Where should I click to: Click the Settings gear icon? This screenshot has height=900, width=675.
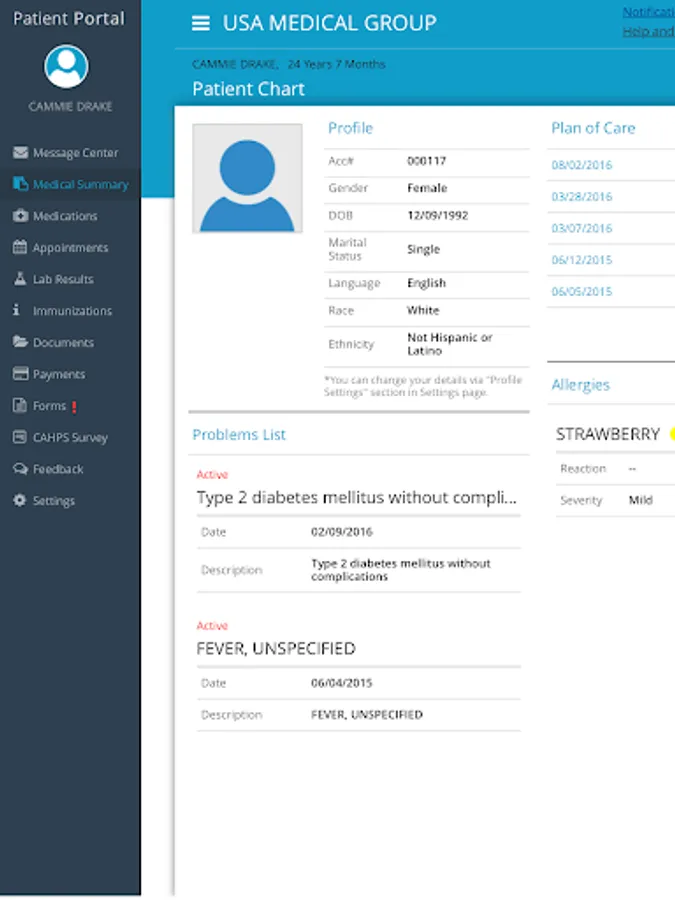tap(20, 500)
